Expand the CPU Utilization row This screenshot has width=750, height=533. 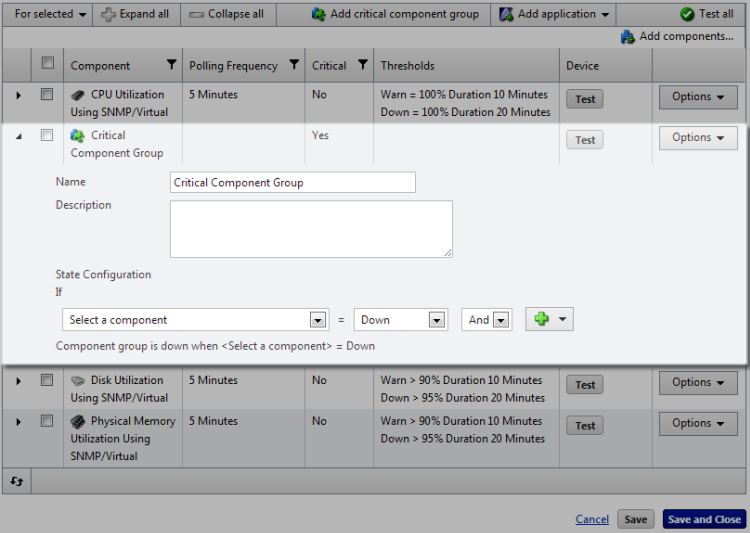(18, 95)
